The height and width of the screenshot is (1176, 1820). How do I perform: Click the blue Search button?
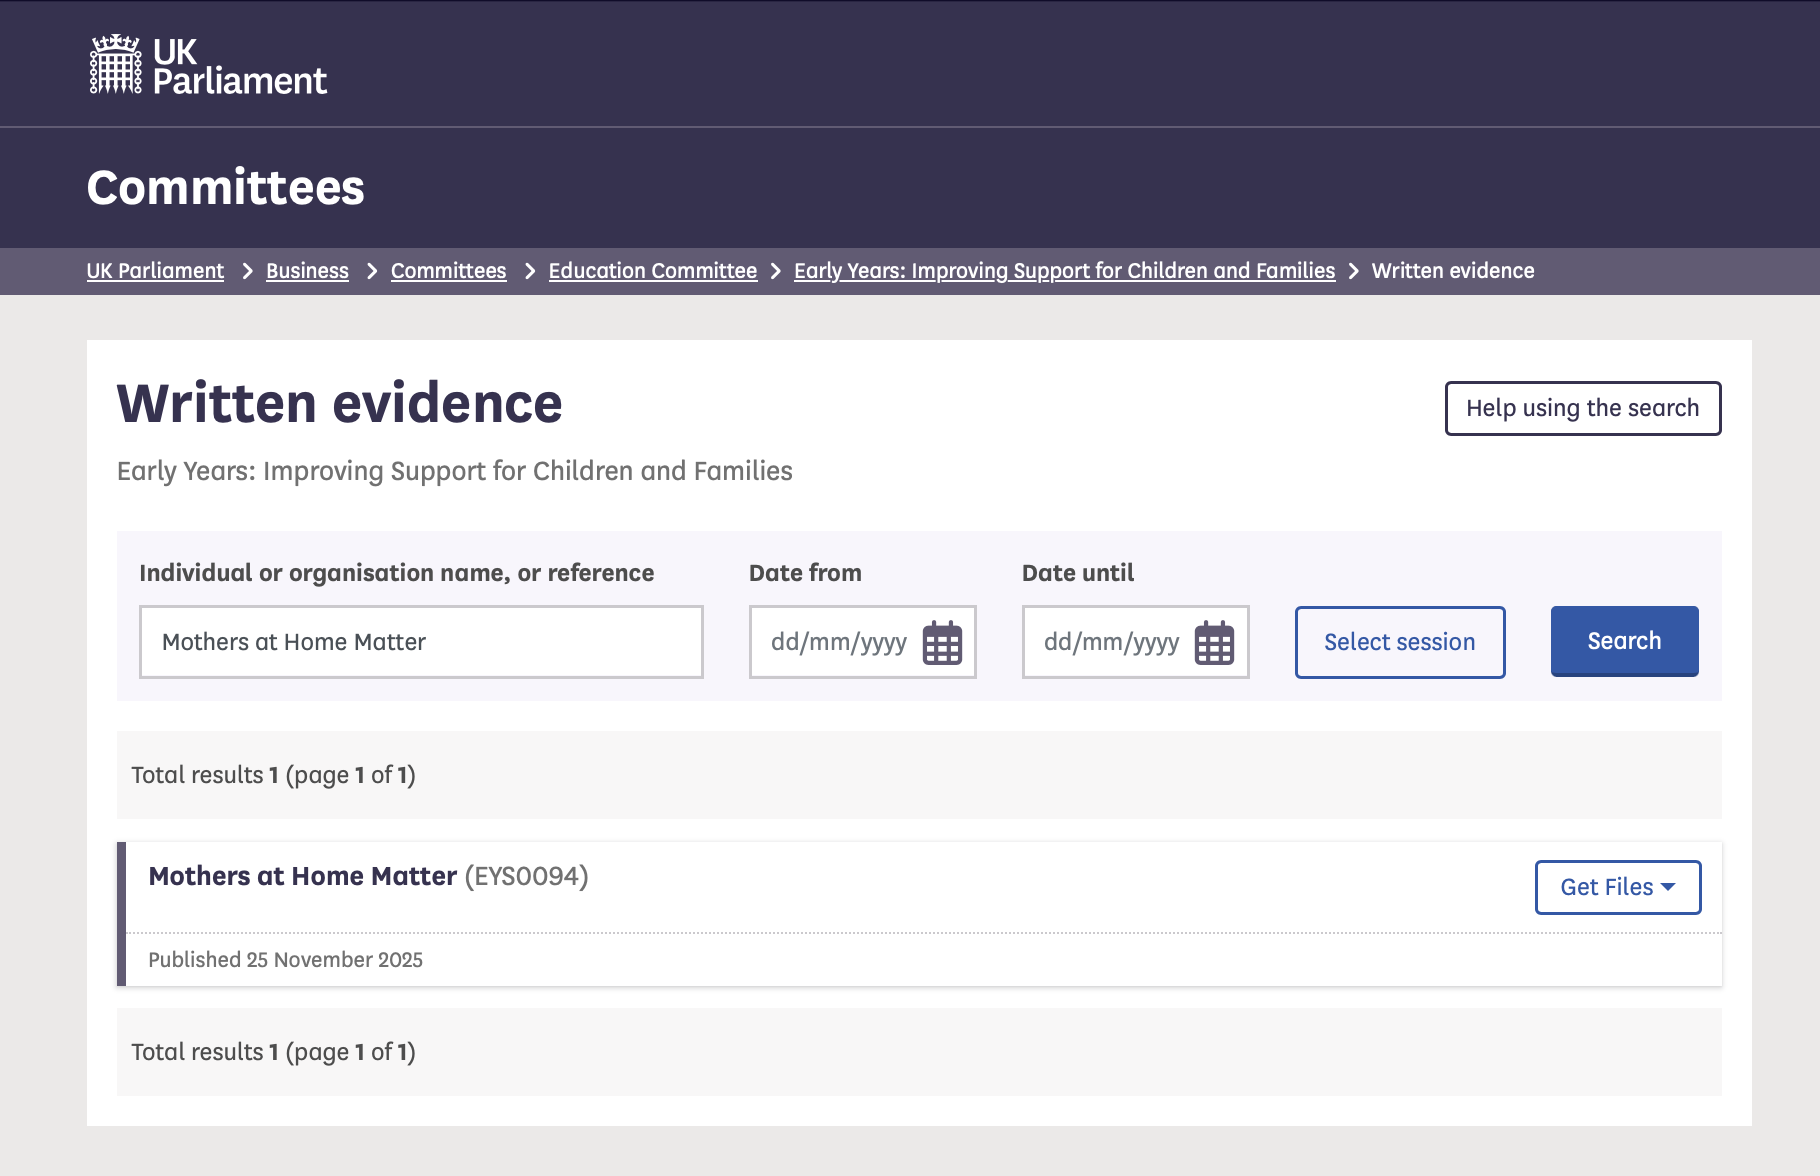1624,641
